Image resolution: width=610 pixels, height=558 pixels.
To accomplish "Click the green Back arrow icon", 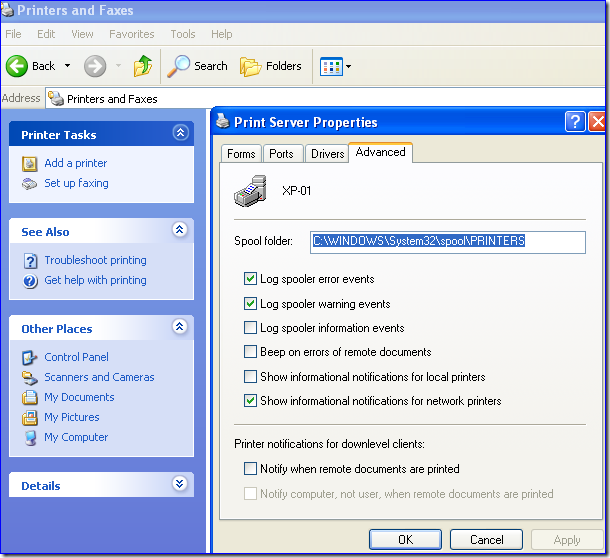I will [x=17, y=66].
